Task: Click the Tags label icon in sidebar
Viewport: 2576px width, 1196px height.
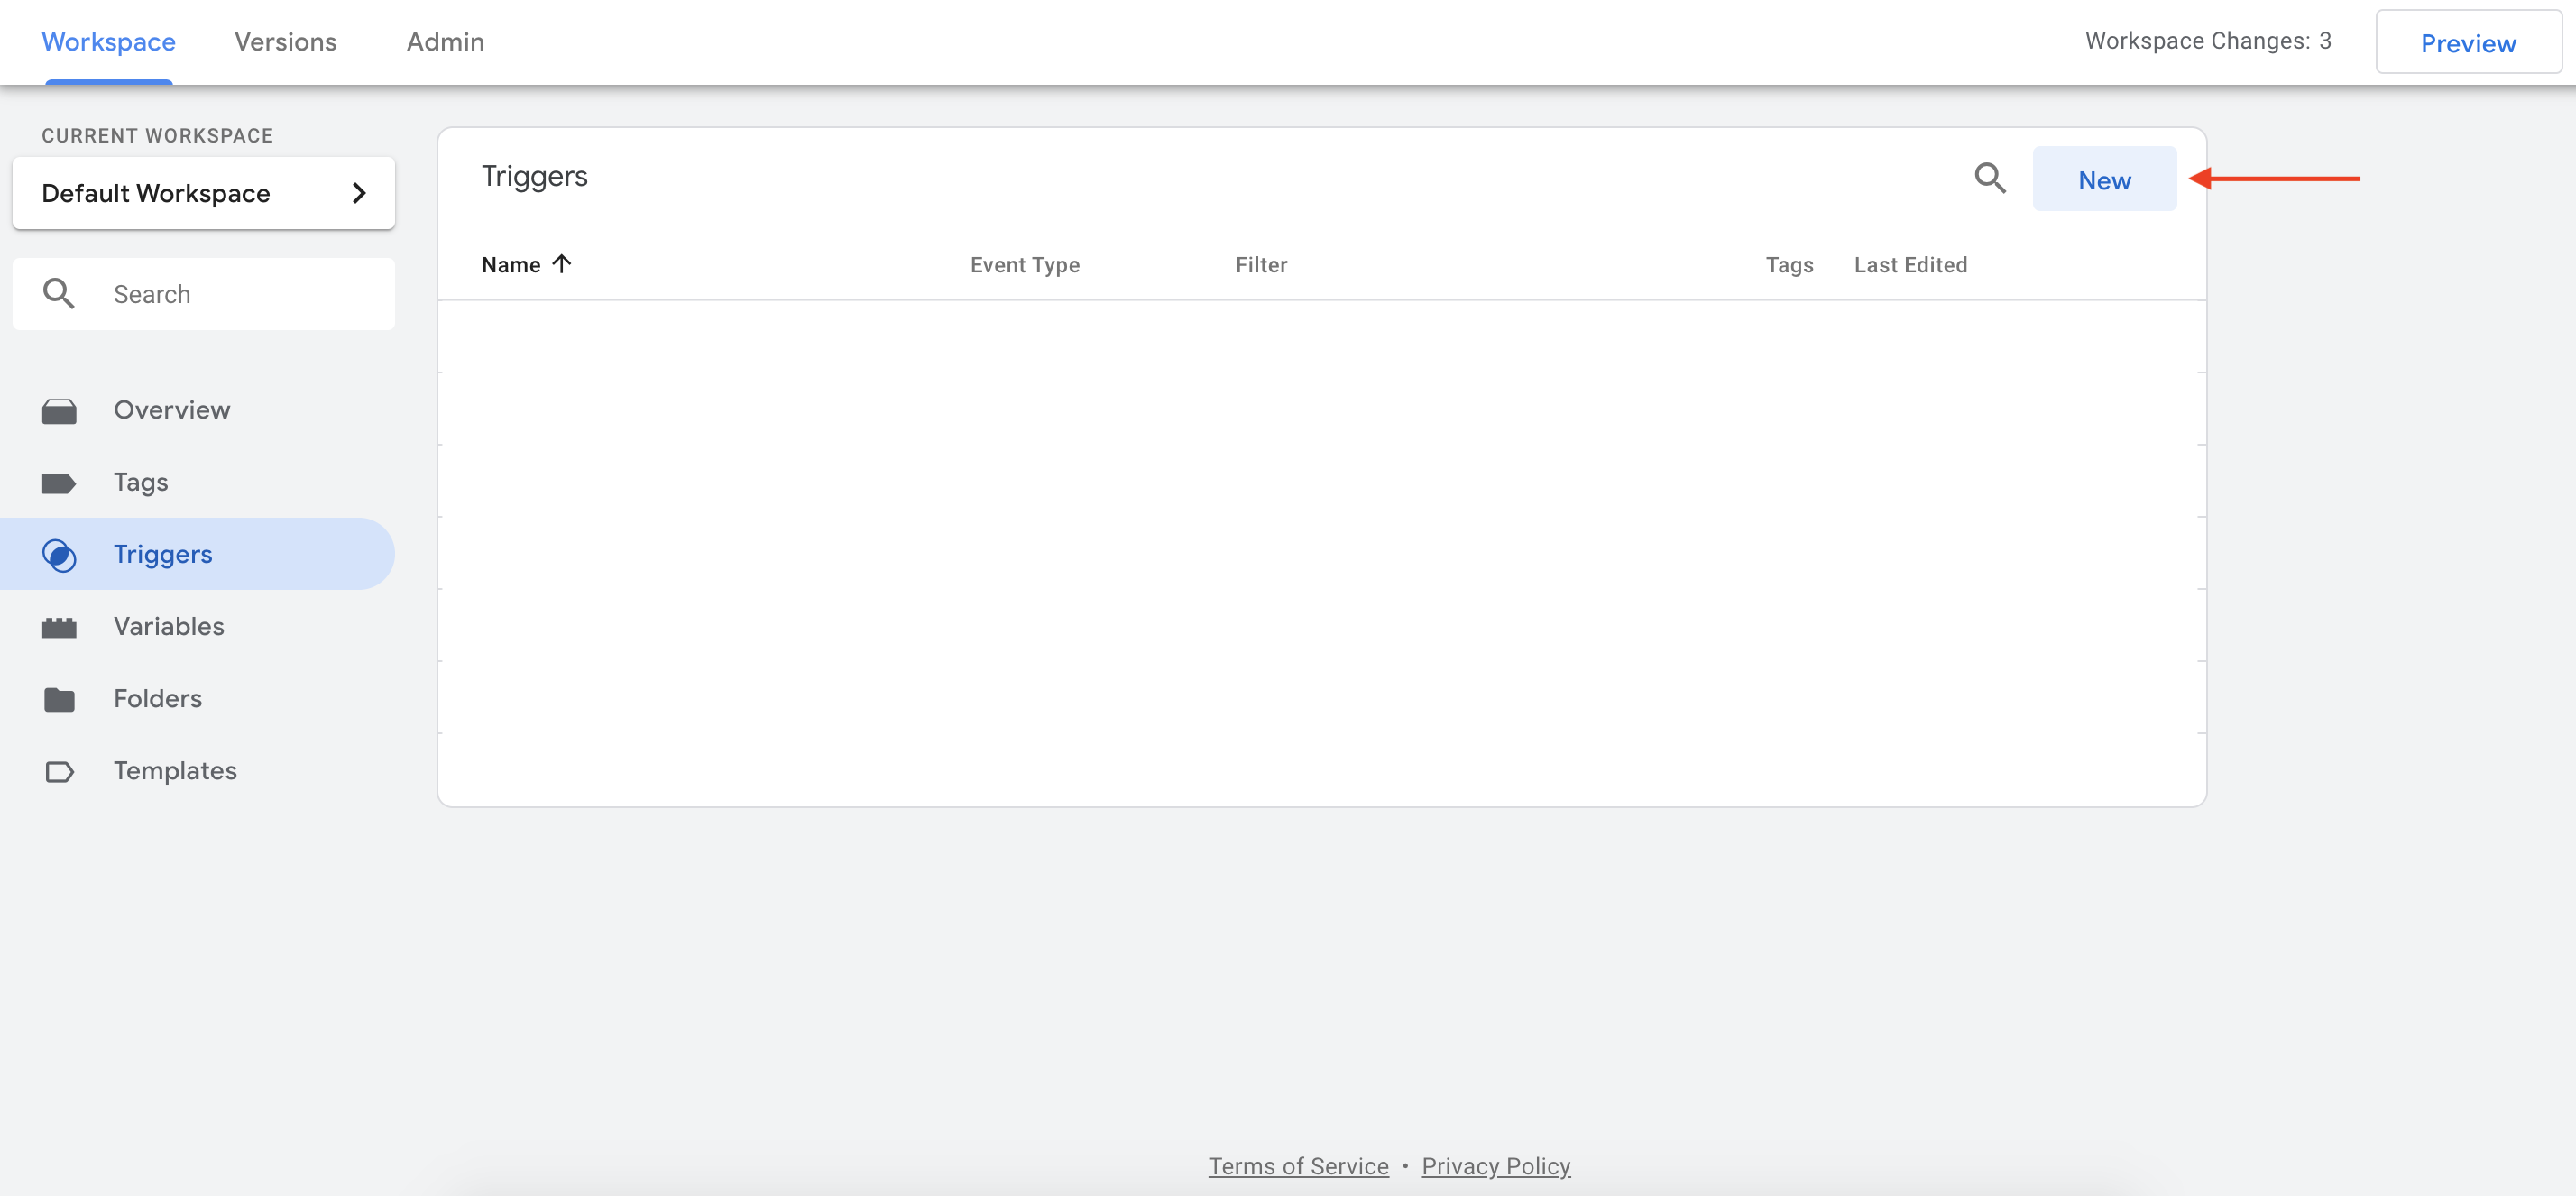Action: 59,483
